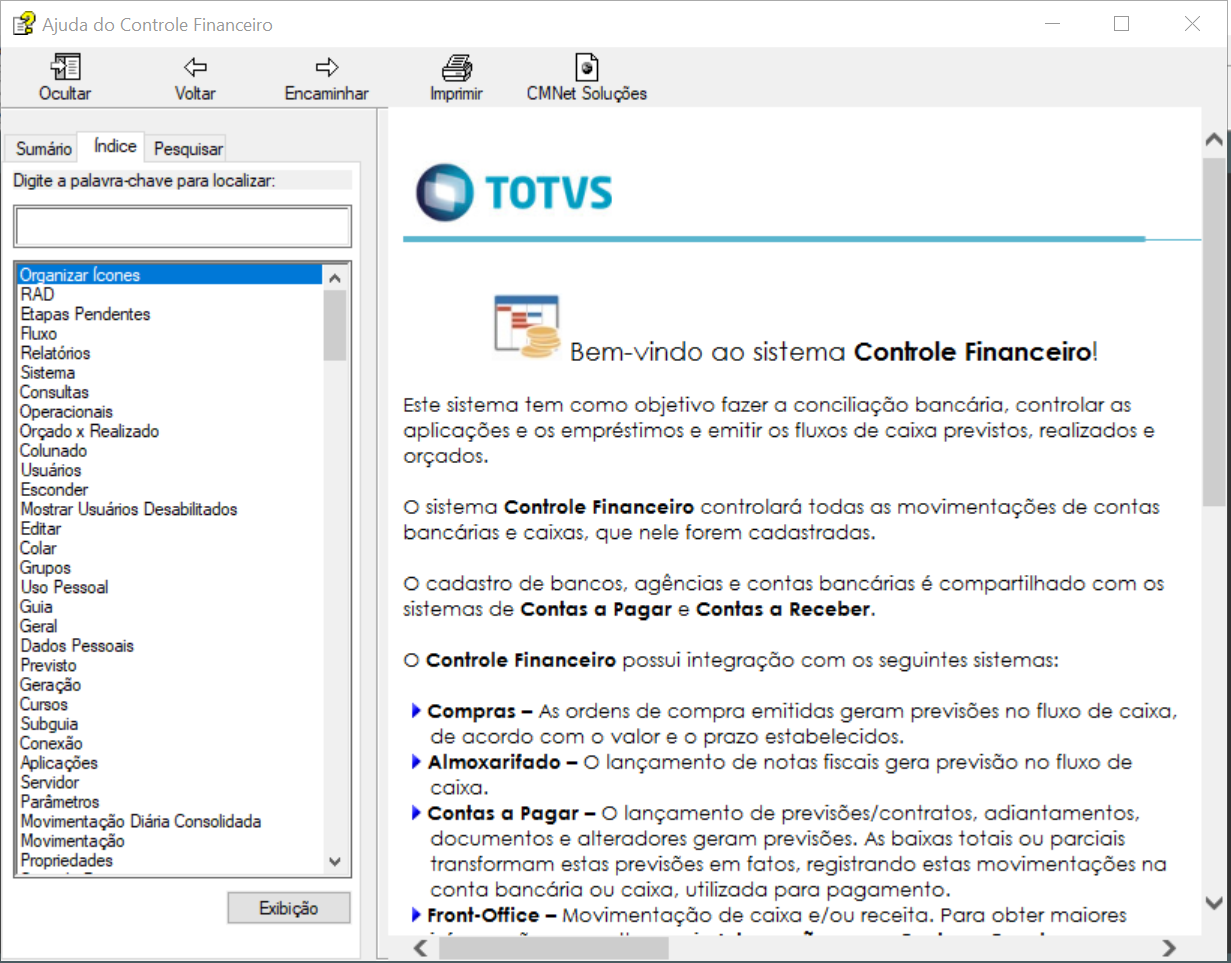Click the horizontal scrollbar thumb

pos(555,947)
